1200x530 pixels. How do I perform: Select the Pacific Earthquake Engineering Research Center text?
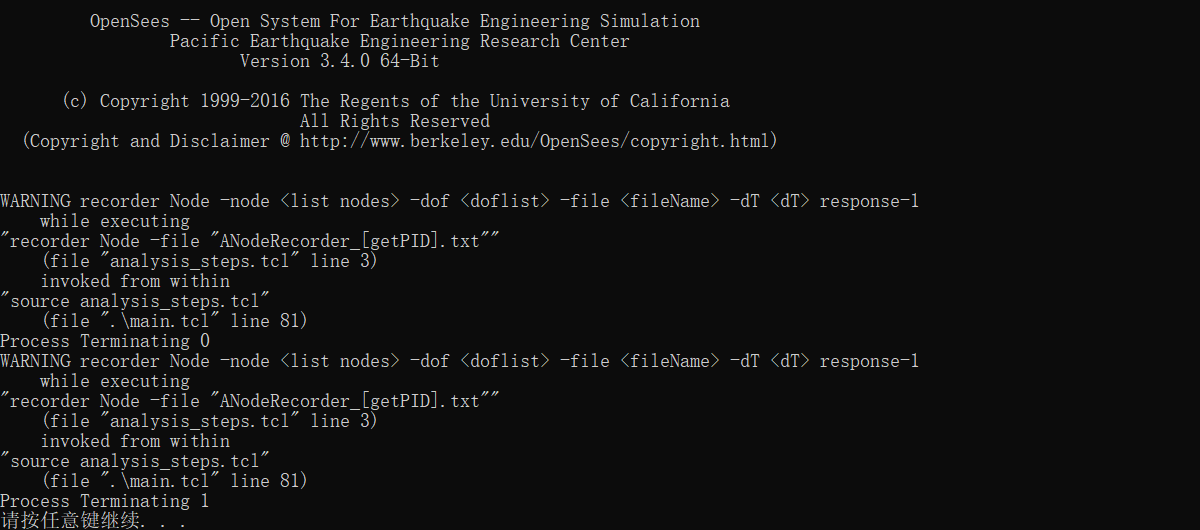[x=400, y=41]
